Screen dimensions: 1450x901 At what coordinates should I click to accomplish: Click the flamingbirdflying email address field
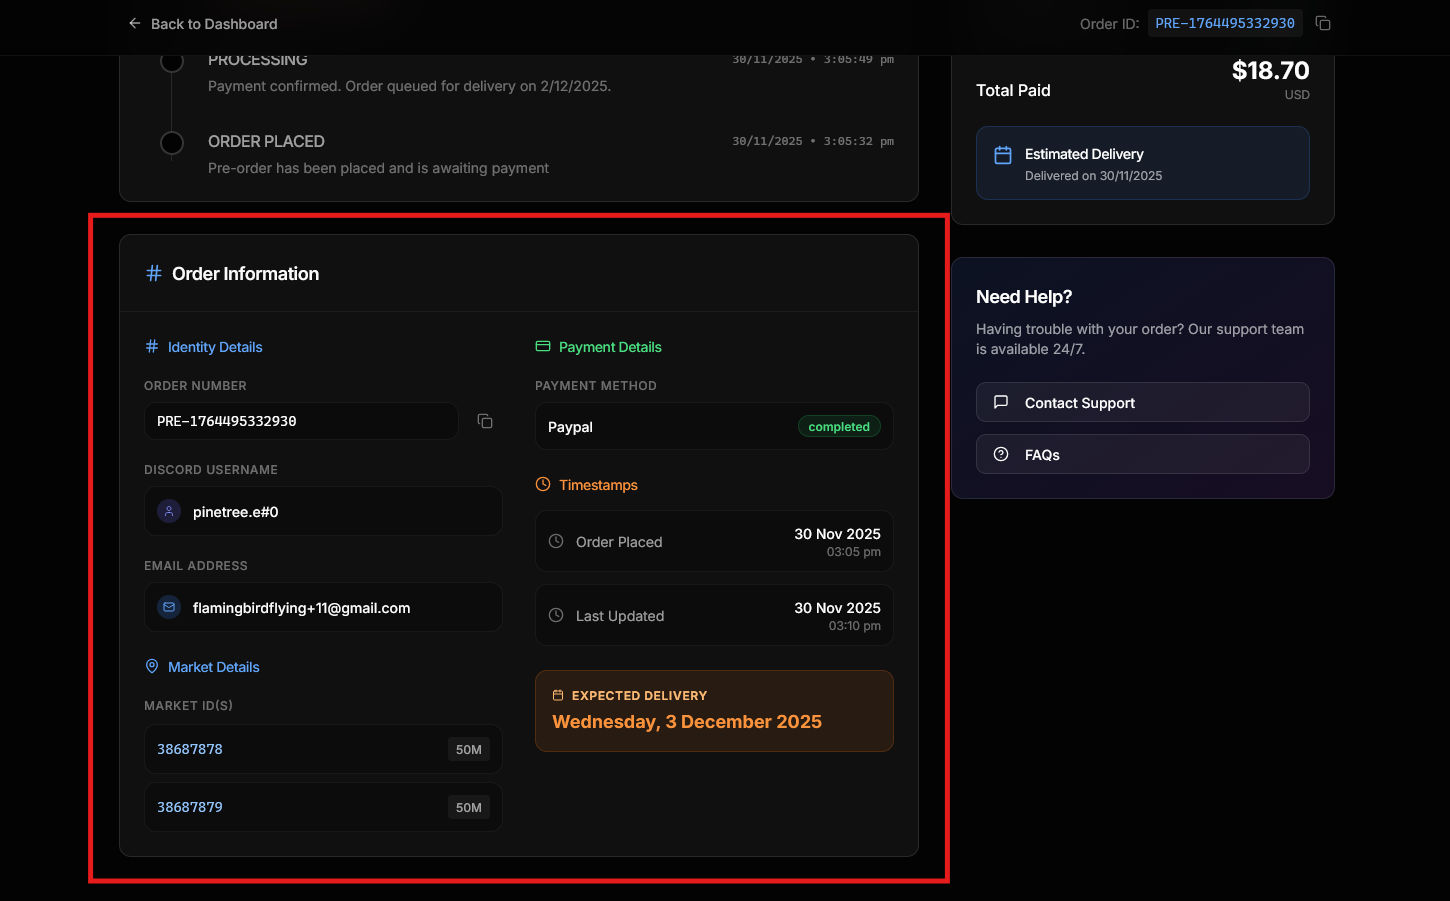click(323, 608)
